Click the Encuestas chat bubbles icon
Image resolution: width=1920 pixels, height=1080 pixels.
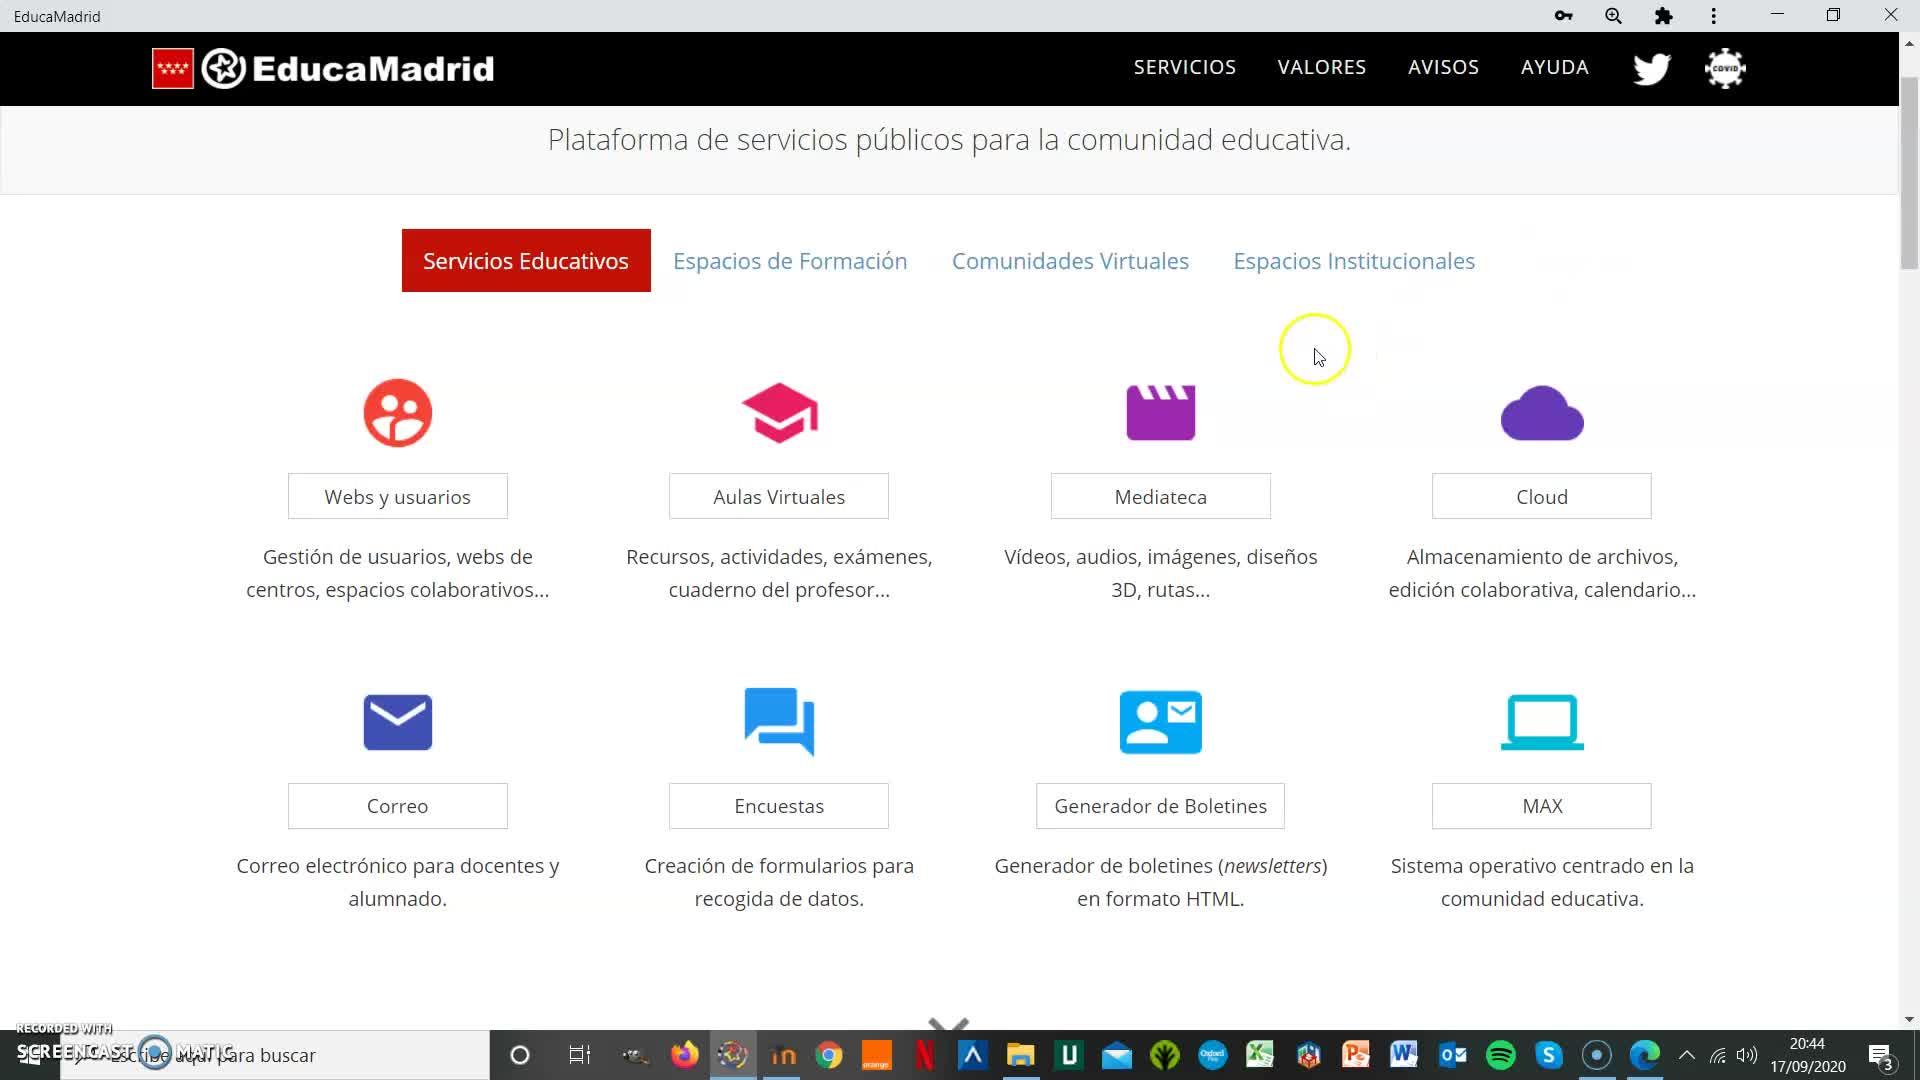pyautogui.click(x=779, y=721)
